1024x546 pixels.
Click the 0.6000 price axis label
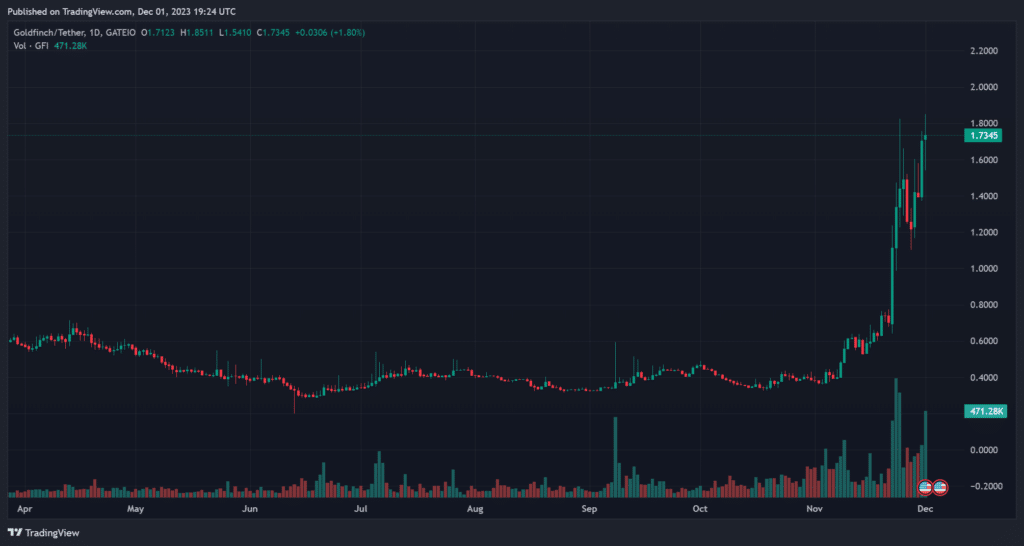[982, 341]
